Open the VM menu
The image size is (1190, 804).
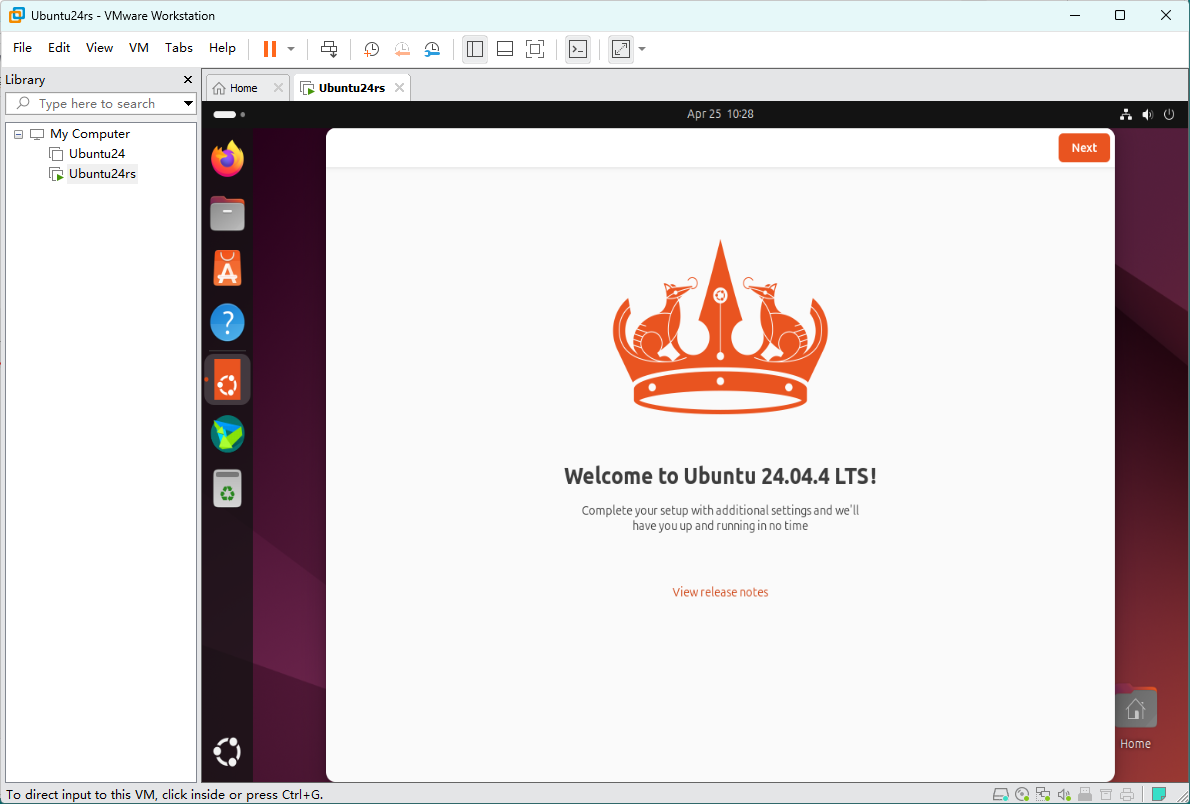(x=139, y=48)
